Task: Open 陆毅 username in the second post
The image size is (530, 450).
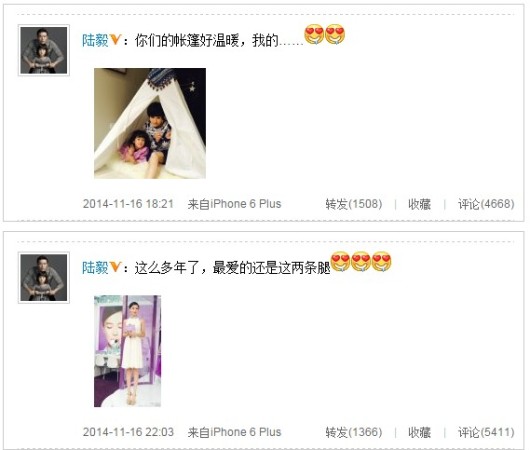Action: coord(95,268)
